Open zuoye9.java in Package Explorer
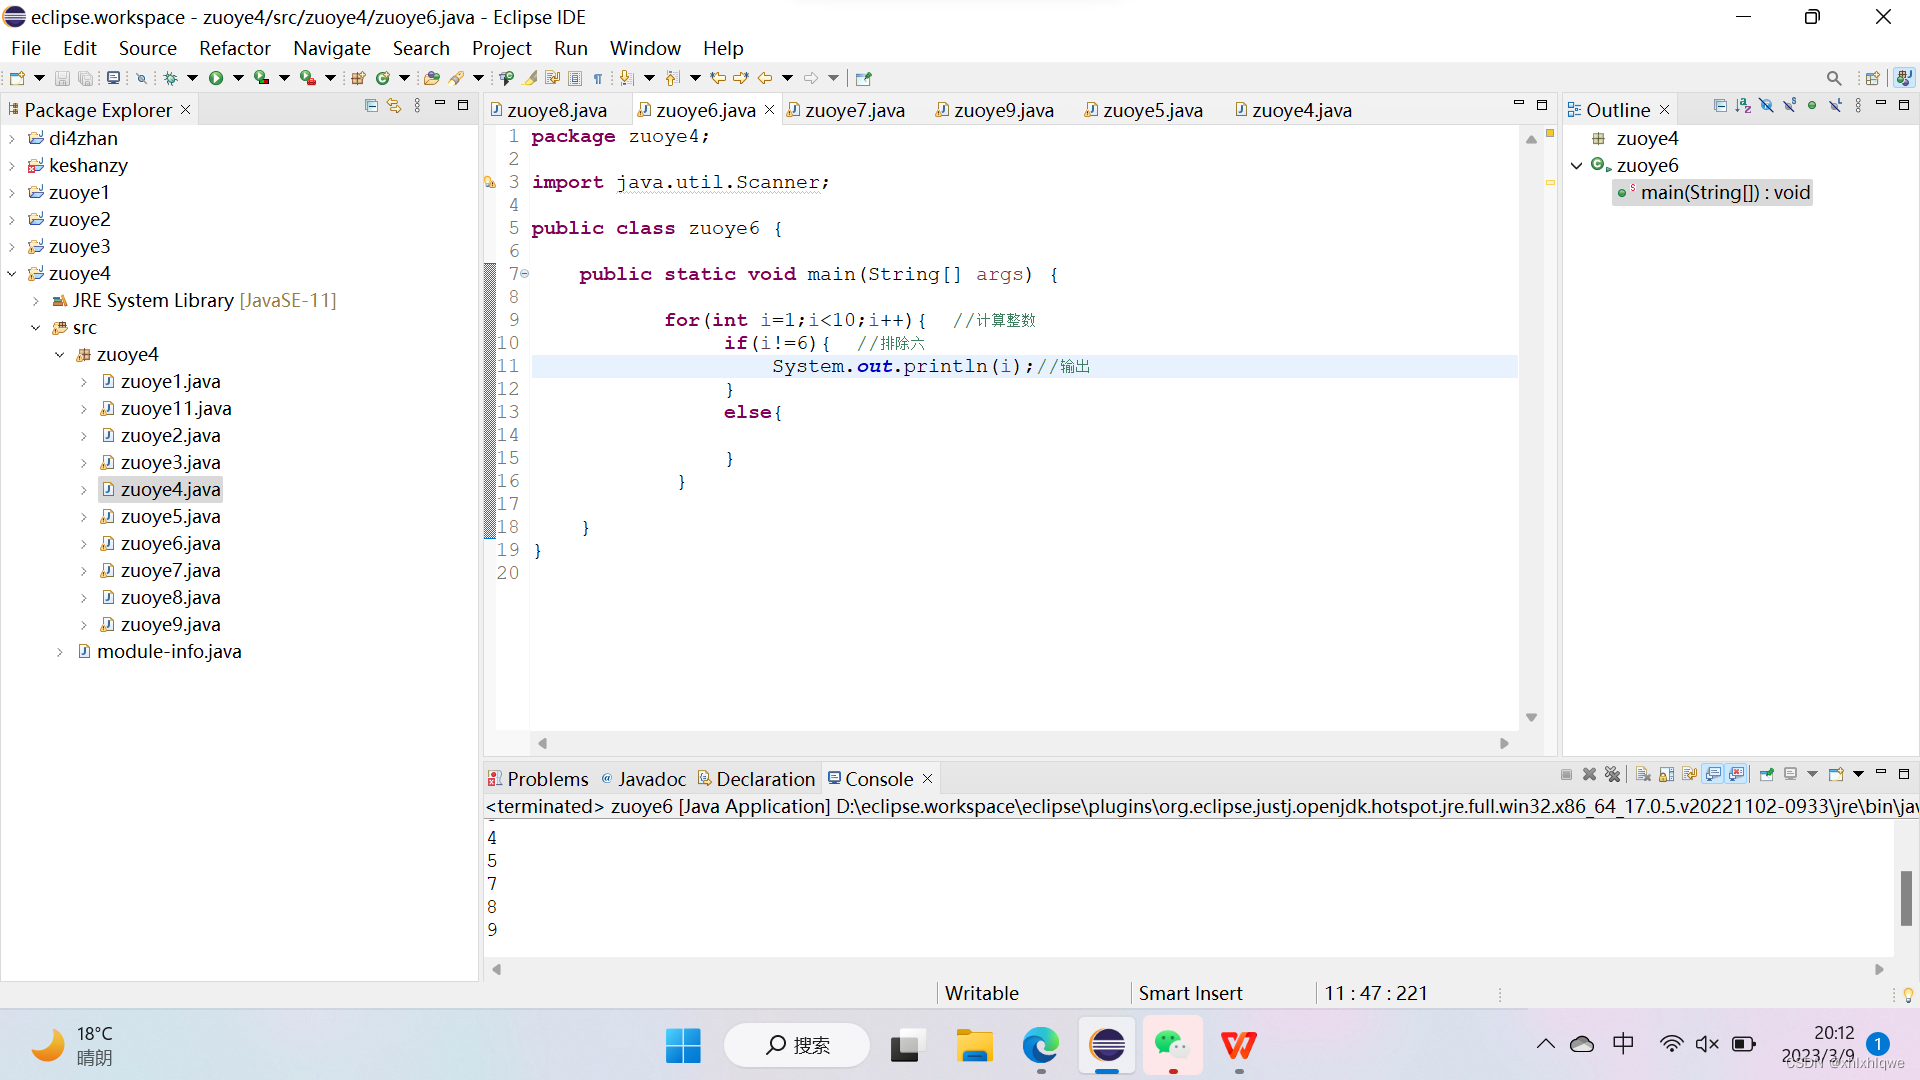1920x1080 pixels. [170, 624]
